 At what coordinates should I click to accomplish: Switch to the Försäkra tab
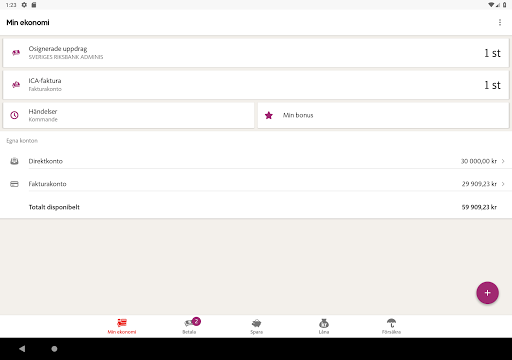[391, 326]
